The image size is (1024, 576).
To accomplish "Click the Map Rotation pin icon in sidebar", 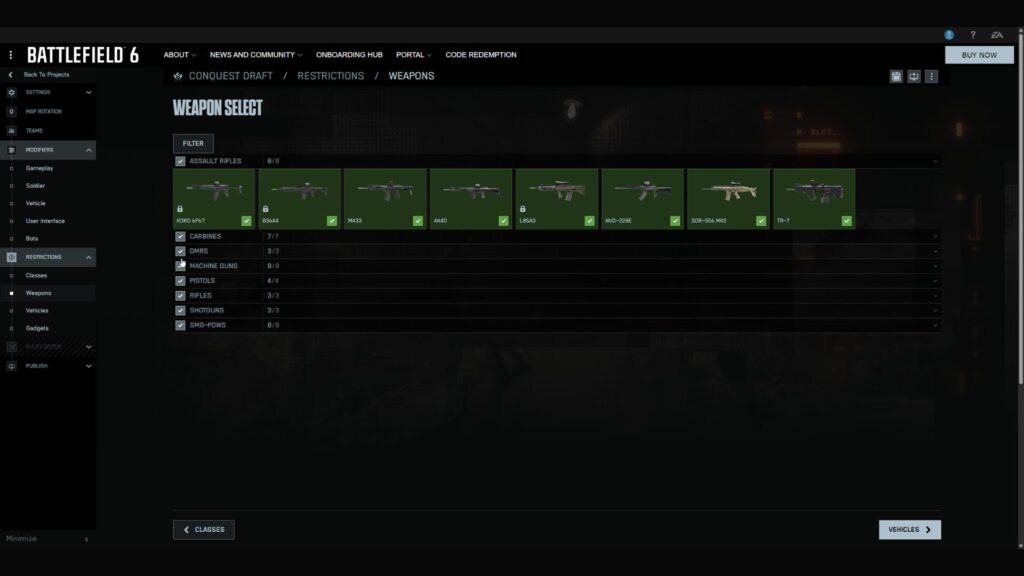I will coord(11,111).
